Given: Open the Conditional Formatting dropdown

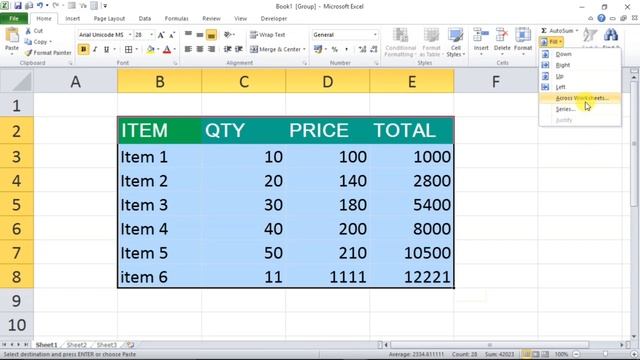Looking at the screenshot, I should point(400,42).
